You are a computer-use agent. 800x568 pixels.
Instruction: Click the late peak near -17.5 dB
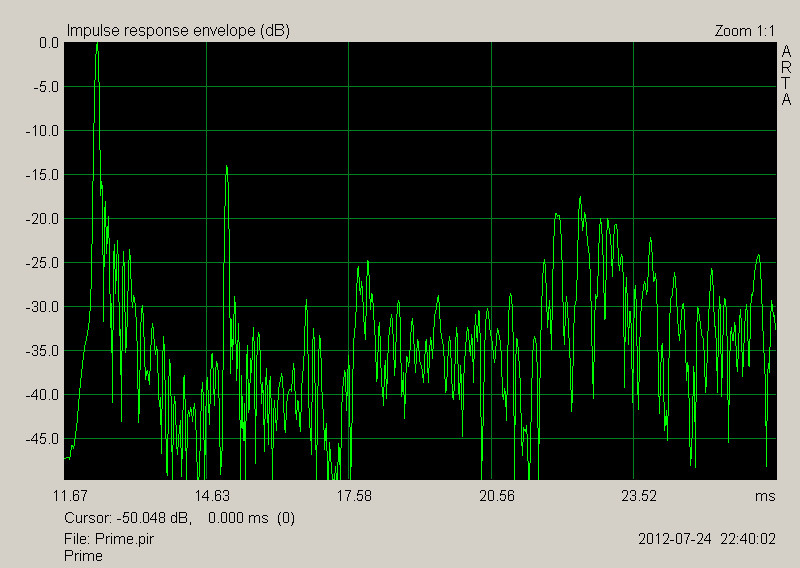tap(580, 198)
